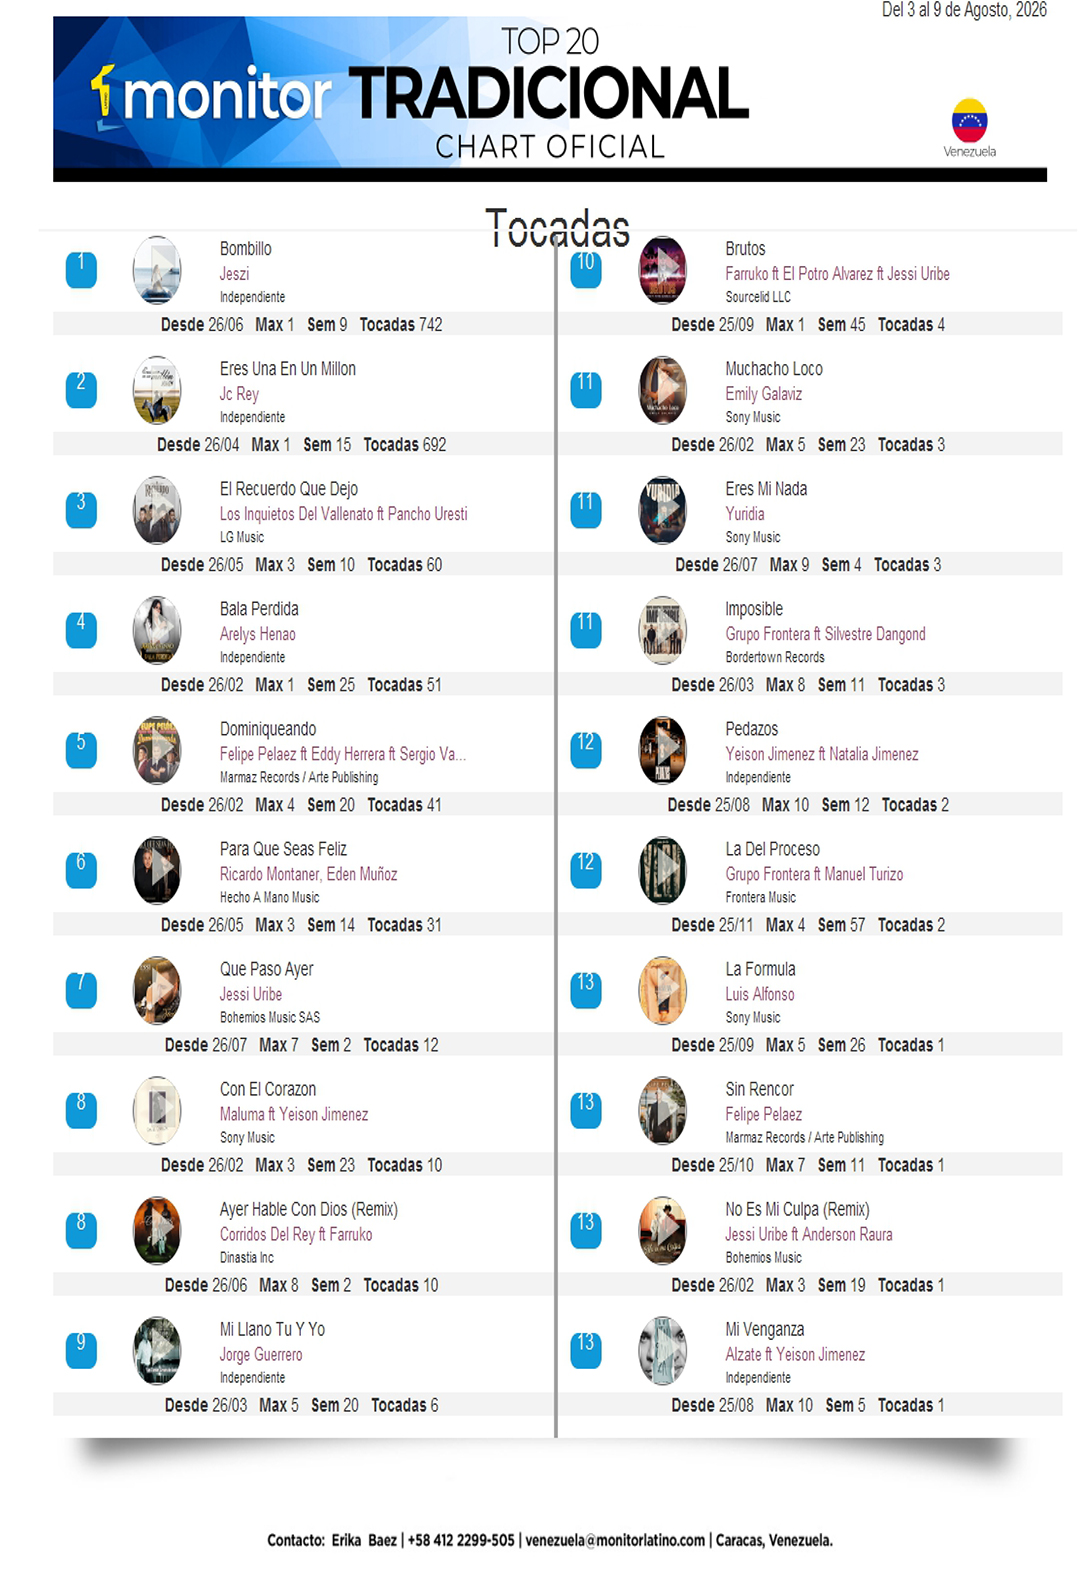Play the Dominiqueando cover art
This screenshot has width=1080, height=1576.
(157, 750)
